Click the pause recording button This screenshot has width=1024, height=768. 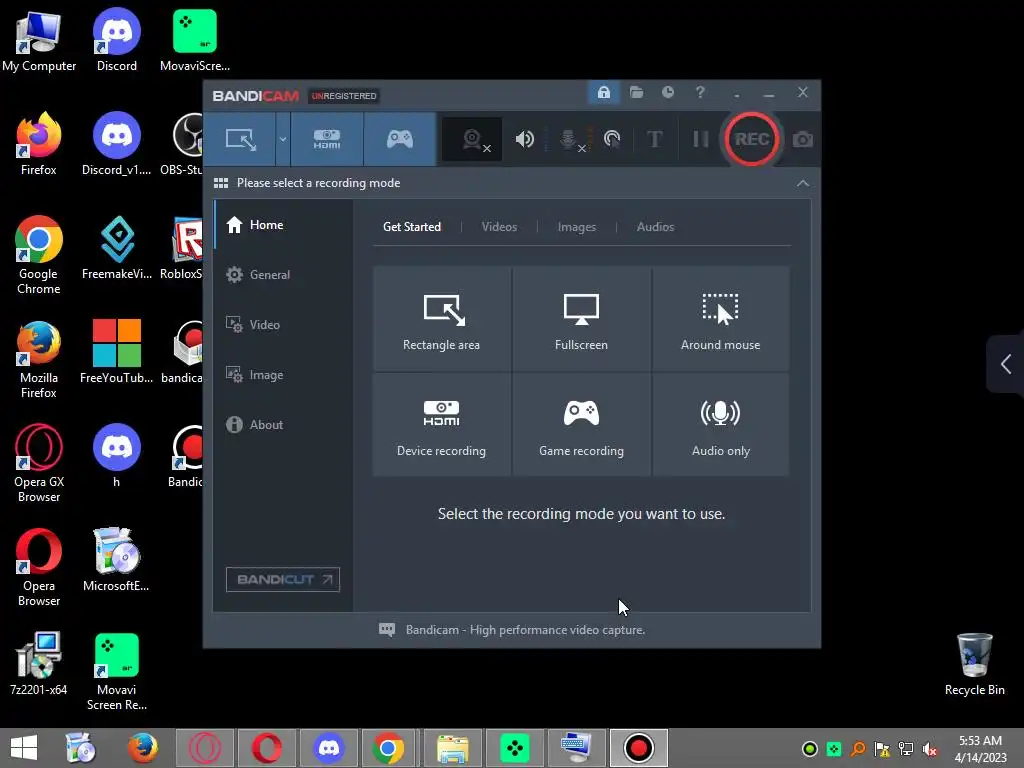click(700, 139)
